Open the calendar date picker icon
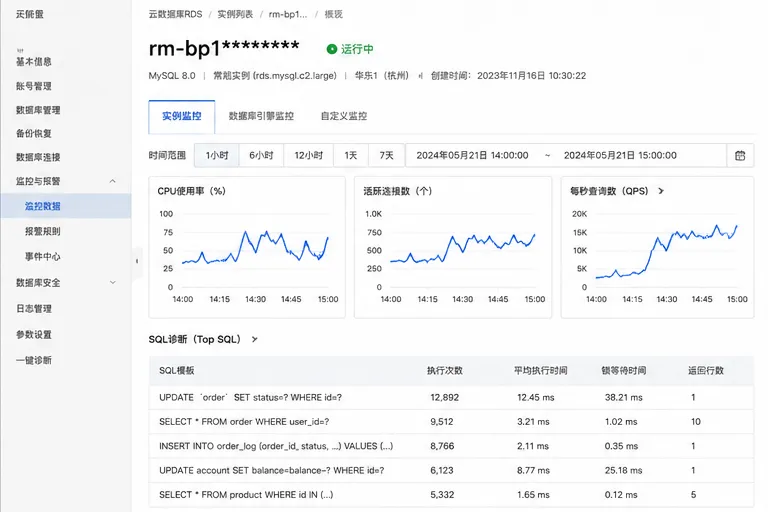The width and height of the screenshot is (768, 512). click(740, 155)
